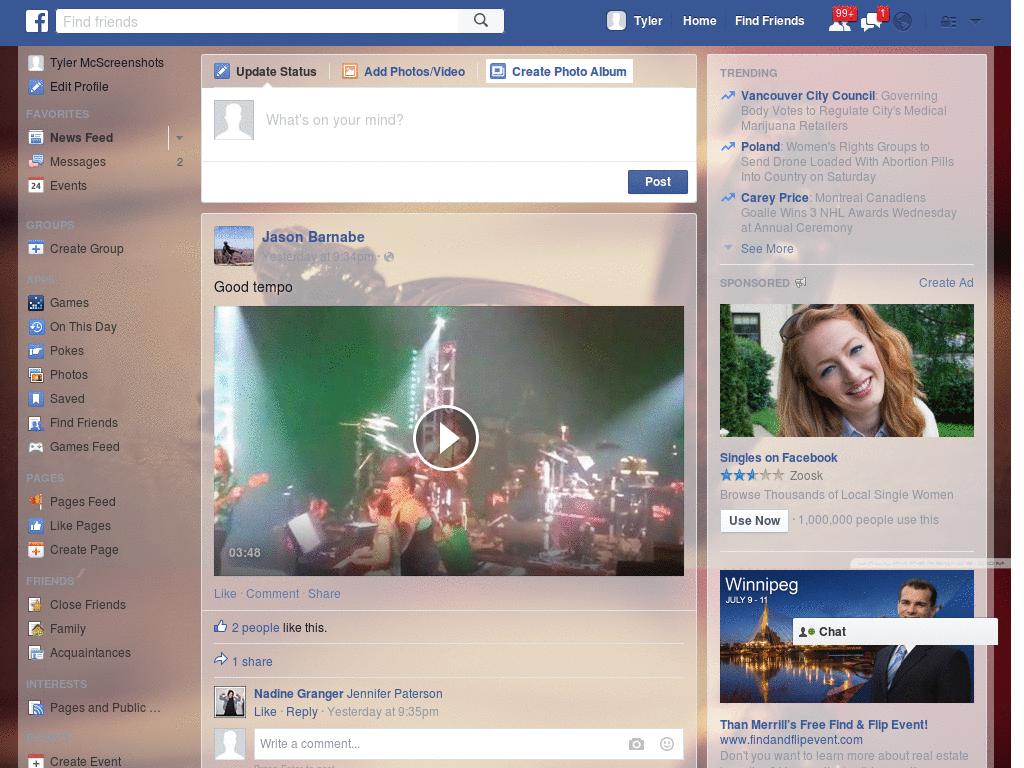1024x768 pixels.
Task: Click Create Ad link
Action: pos(946,283)
